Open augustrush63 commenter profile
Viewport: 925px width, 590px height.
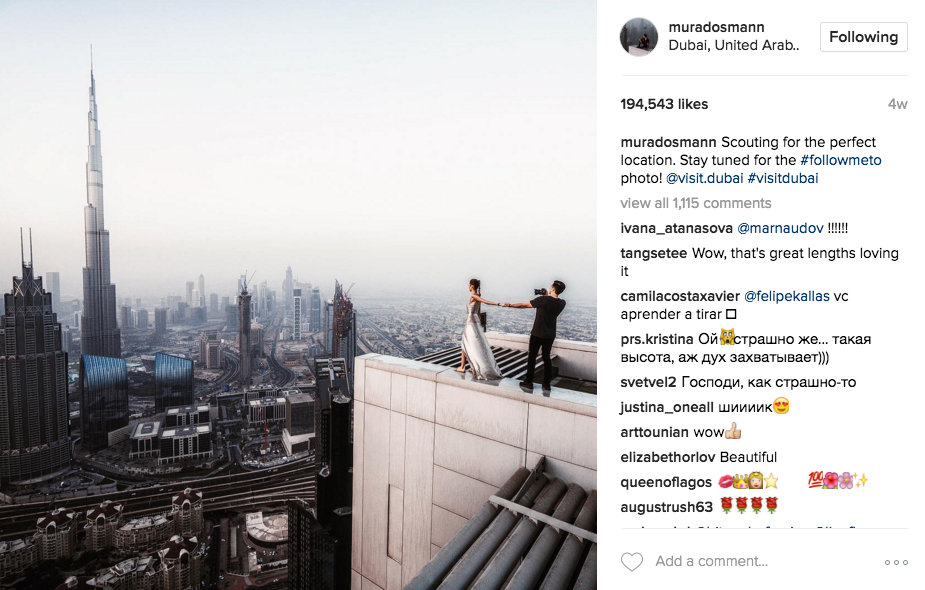point(667,507)
